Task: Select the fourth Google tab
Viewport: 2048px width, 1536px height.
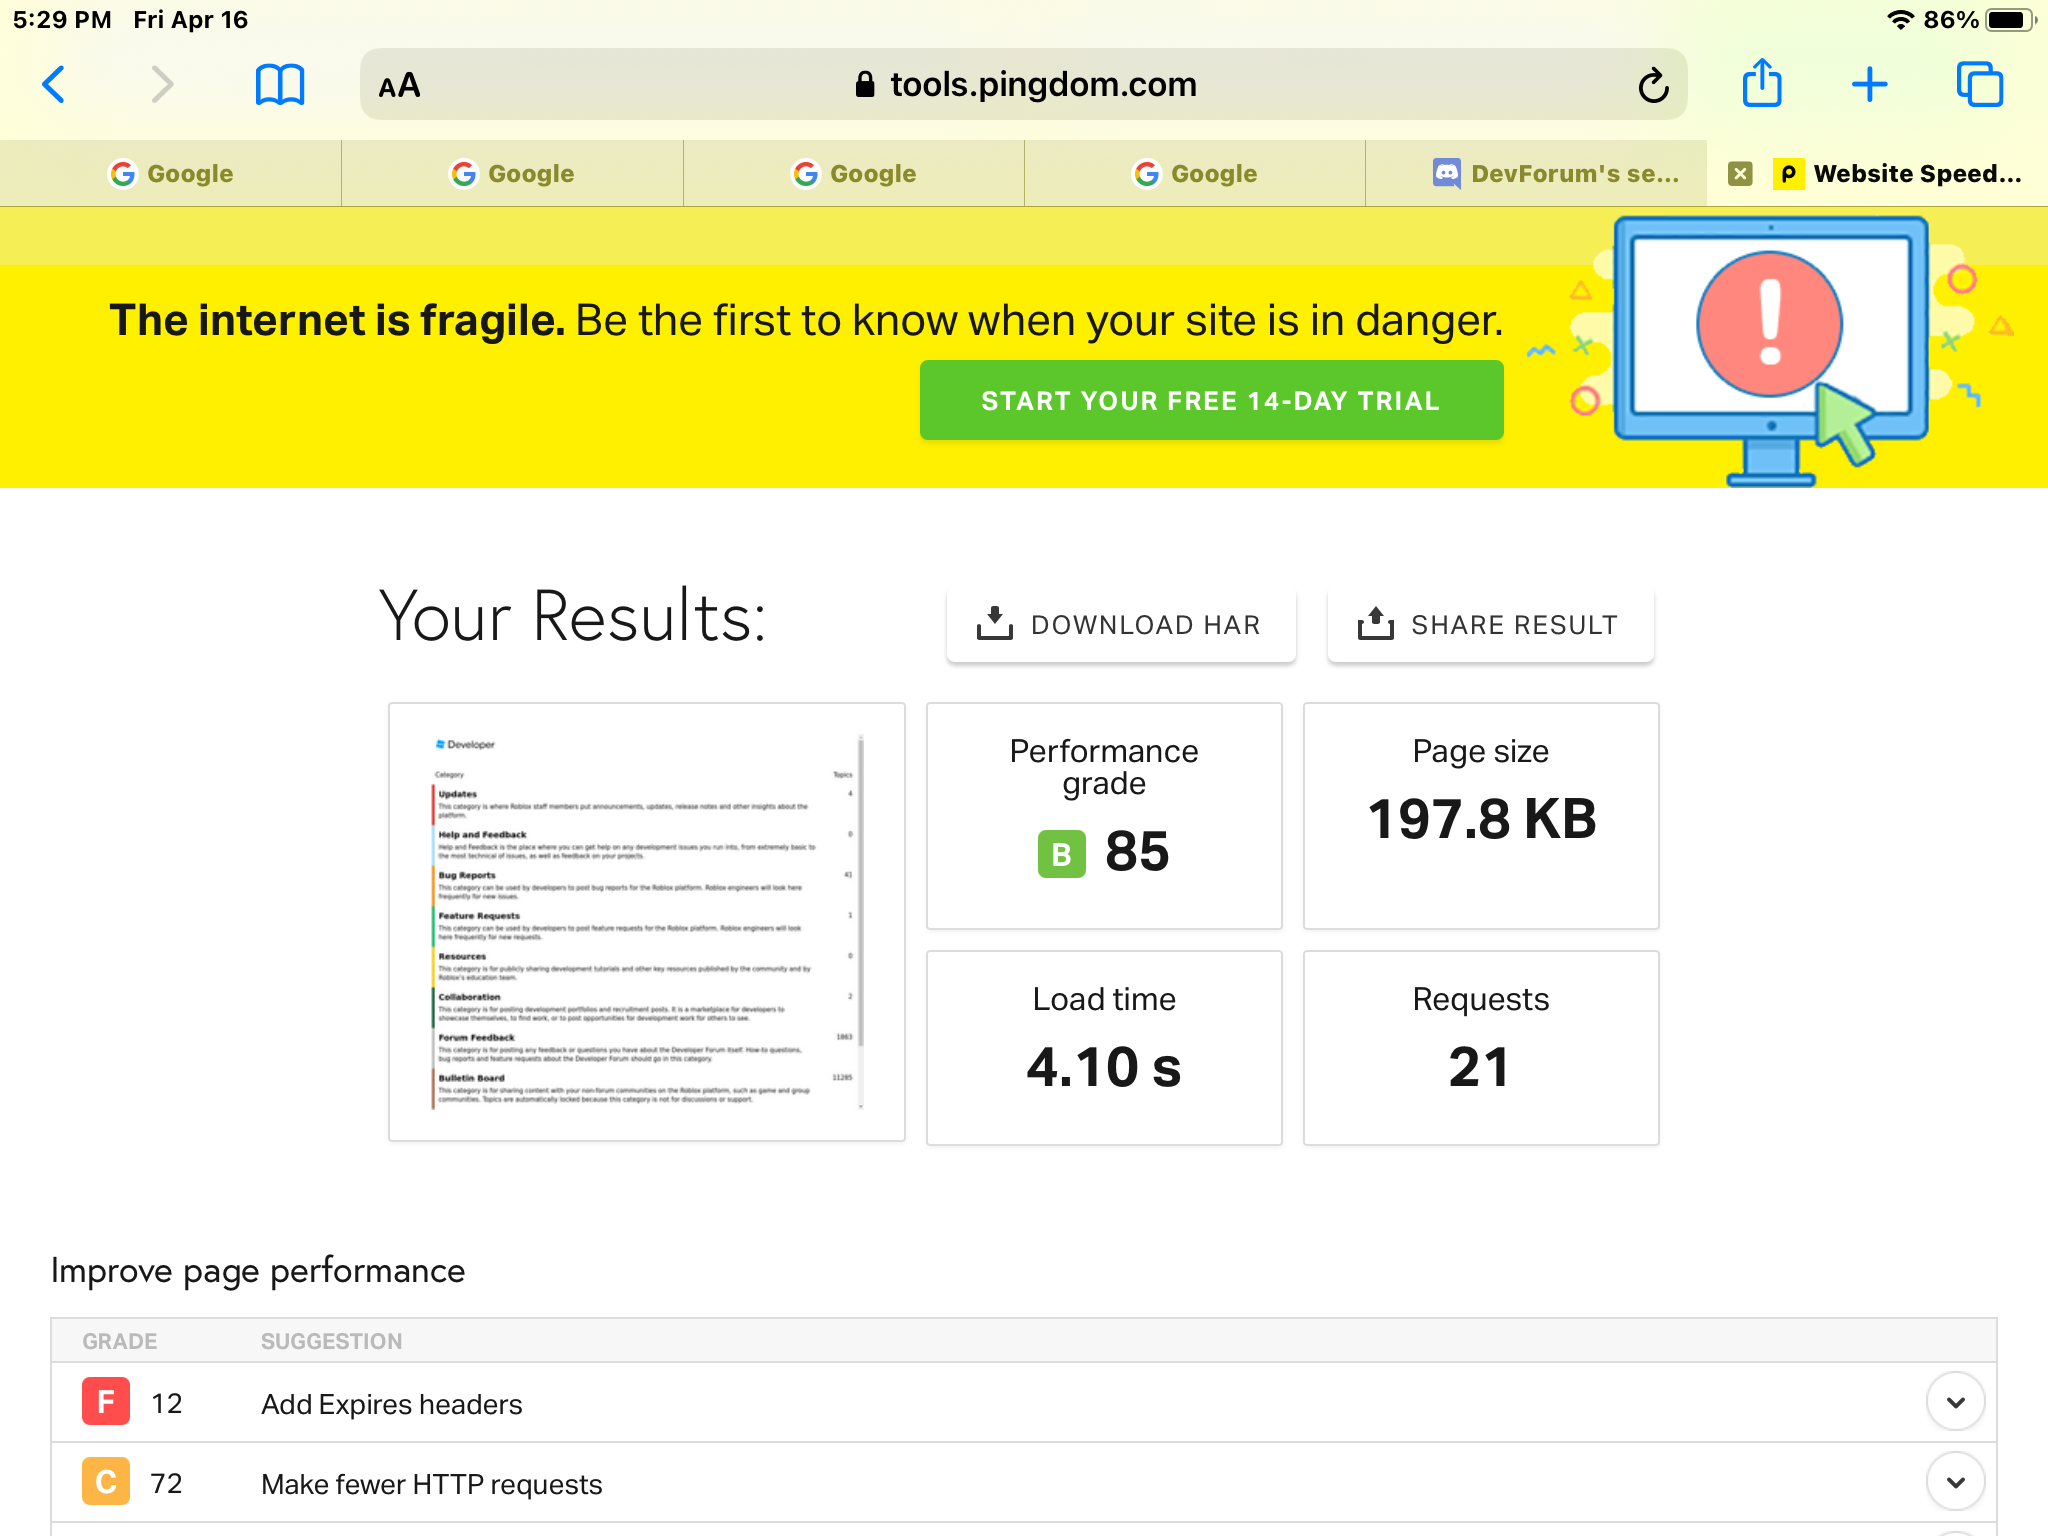Action: (x=1195, y=174)
